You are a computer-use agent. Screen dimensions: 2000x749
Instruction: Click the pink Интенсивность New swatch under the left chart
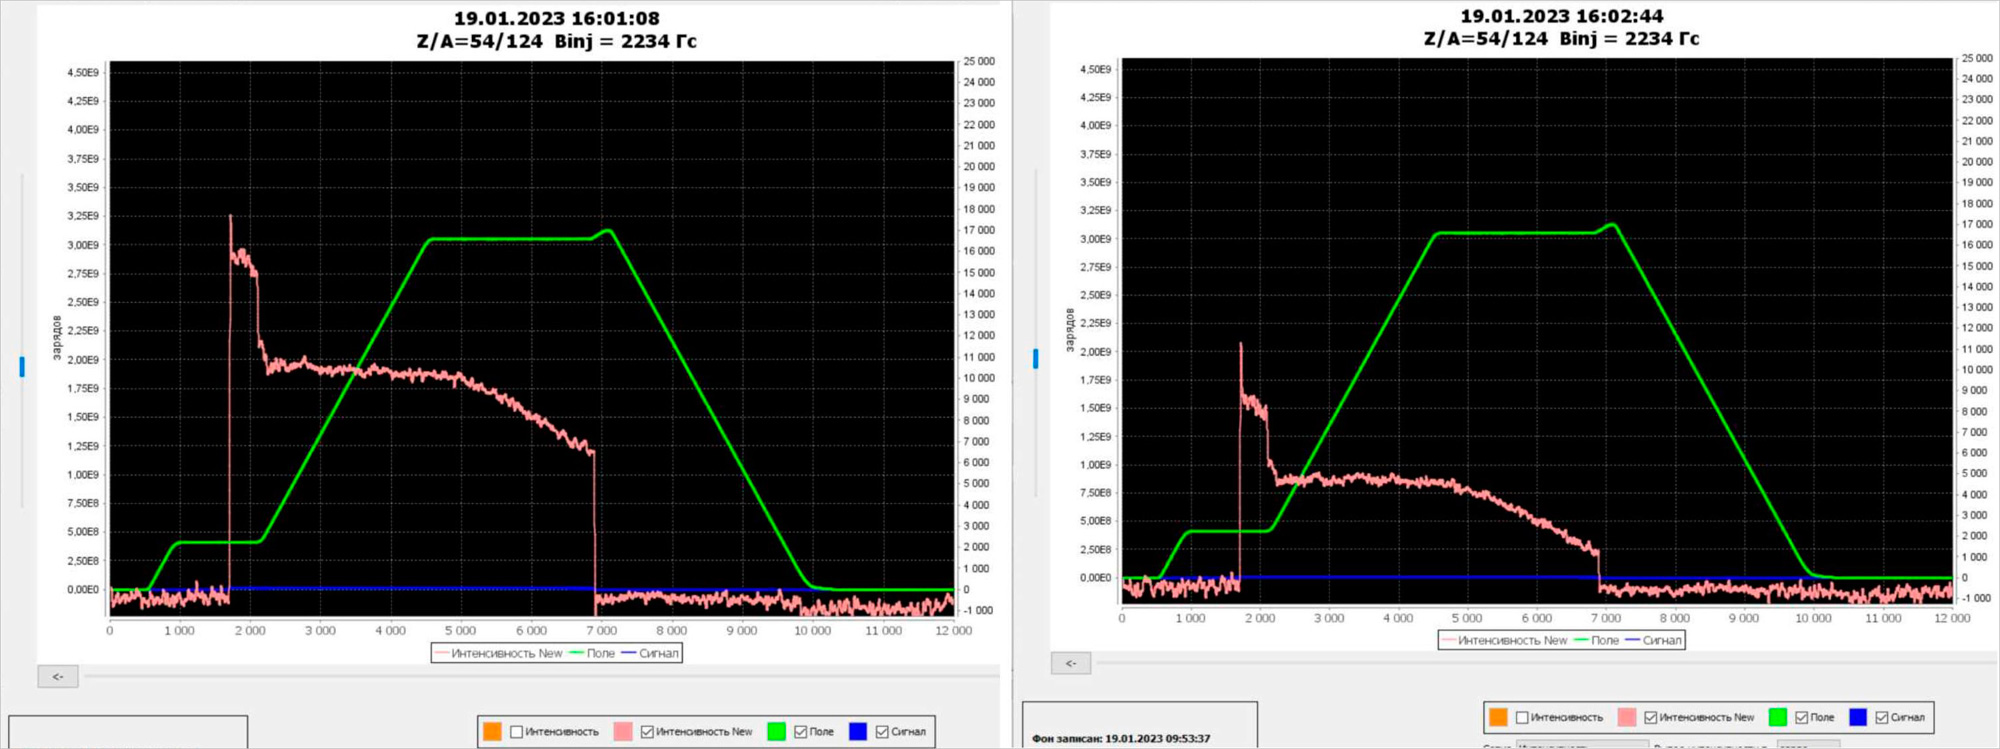[x=623, y=732]
